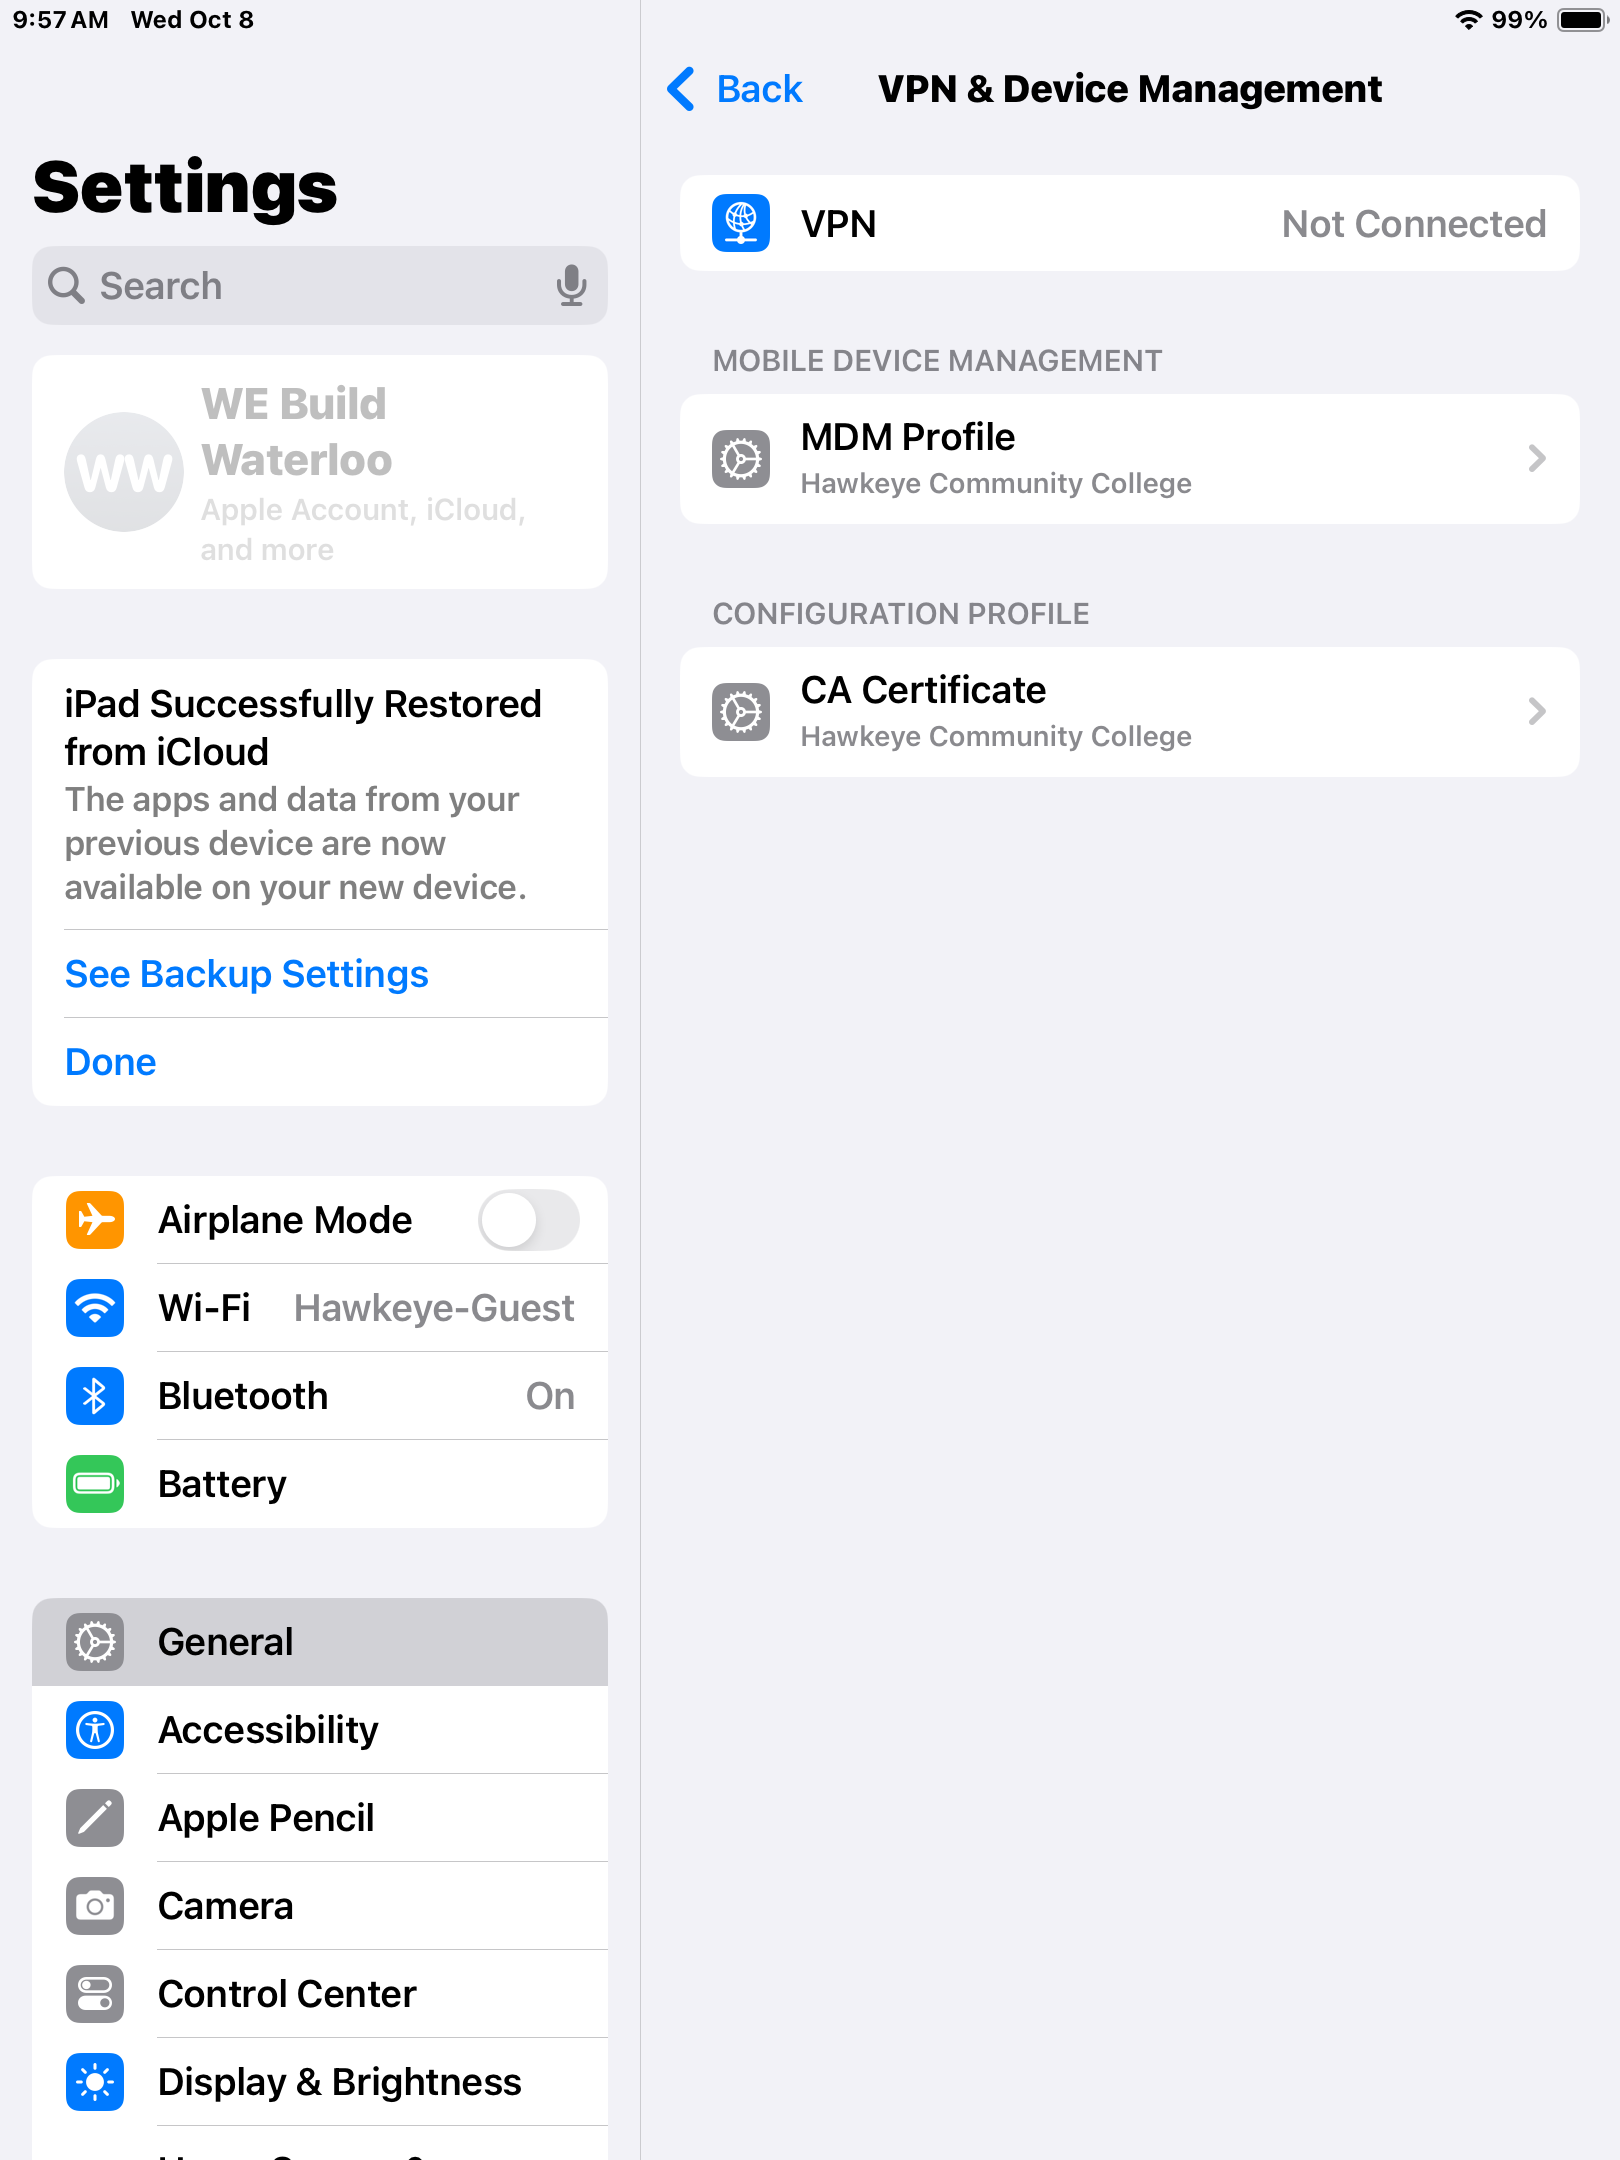Viewport: 1620px width, 2160px height.
Task: Open the Control Center icon
Action: click(95, 1994)
